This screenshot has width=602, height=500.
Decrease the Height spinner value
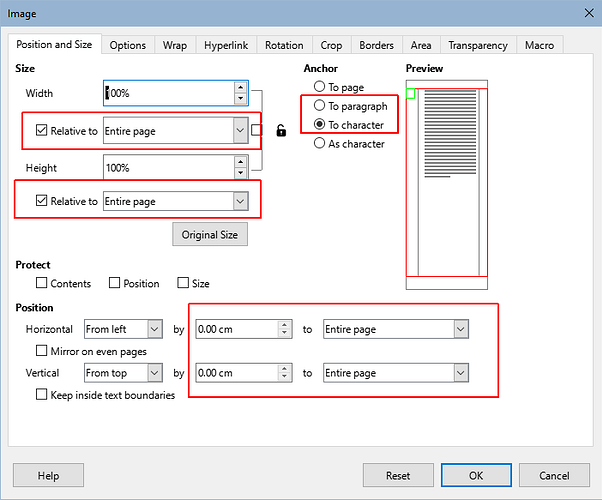(x=241, y=173)
